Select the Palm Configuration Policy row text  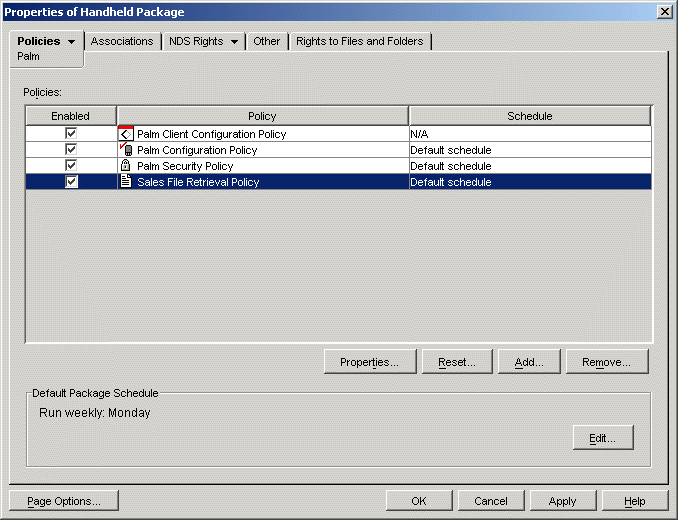click(x=197, y=150)
